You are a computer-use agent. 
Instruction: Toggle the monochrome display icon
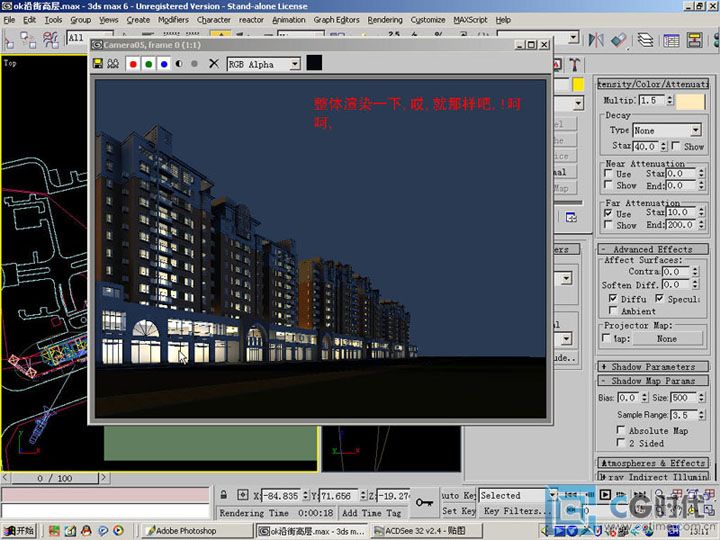pyautogui.click(x=179, y=63)
